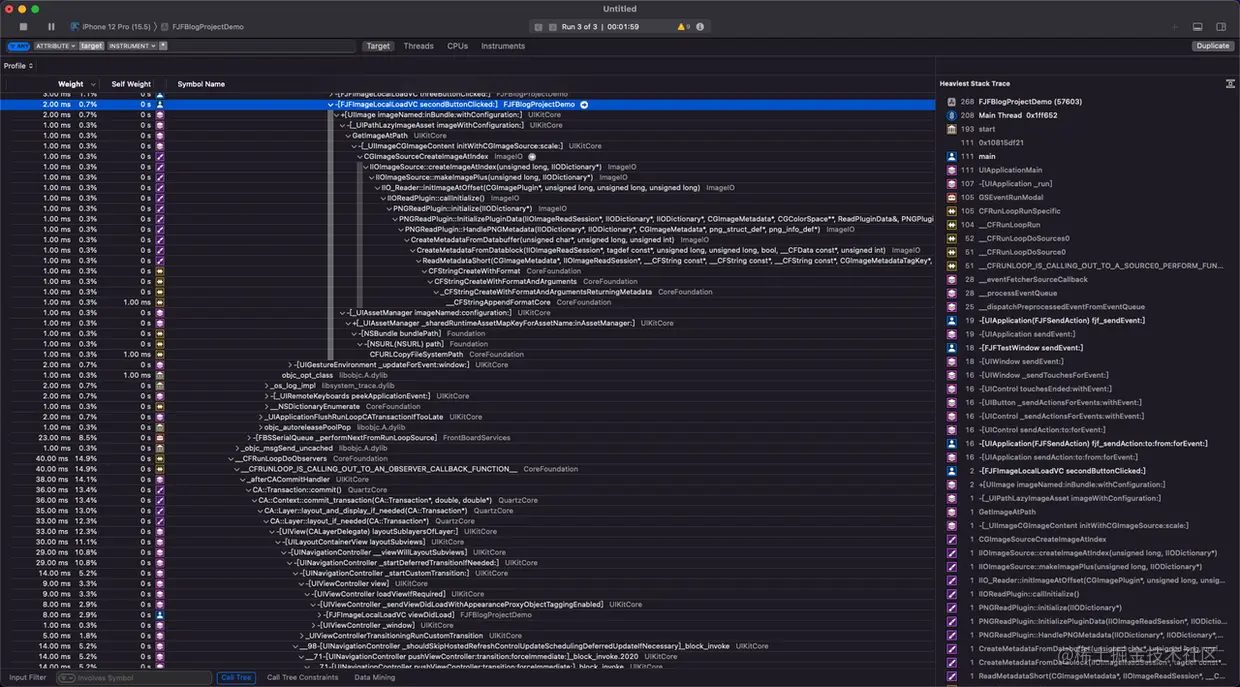Toggle the ANY filter pill

(19, 46)
